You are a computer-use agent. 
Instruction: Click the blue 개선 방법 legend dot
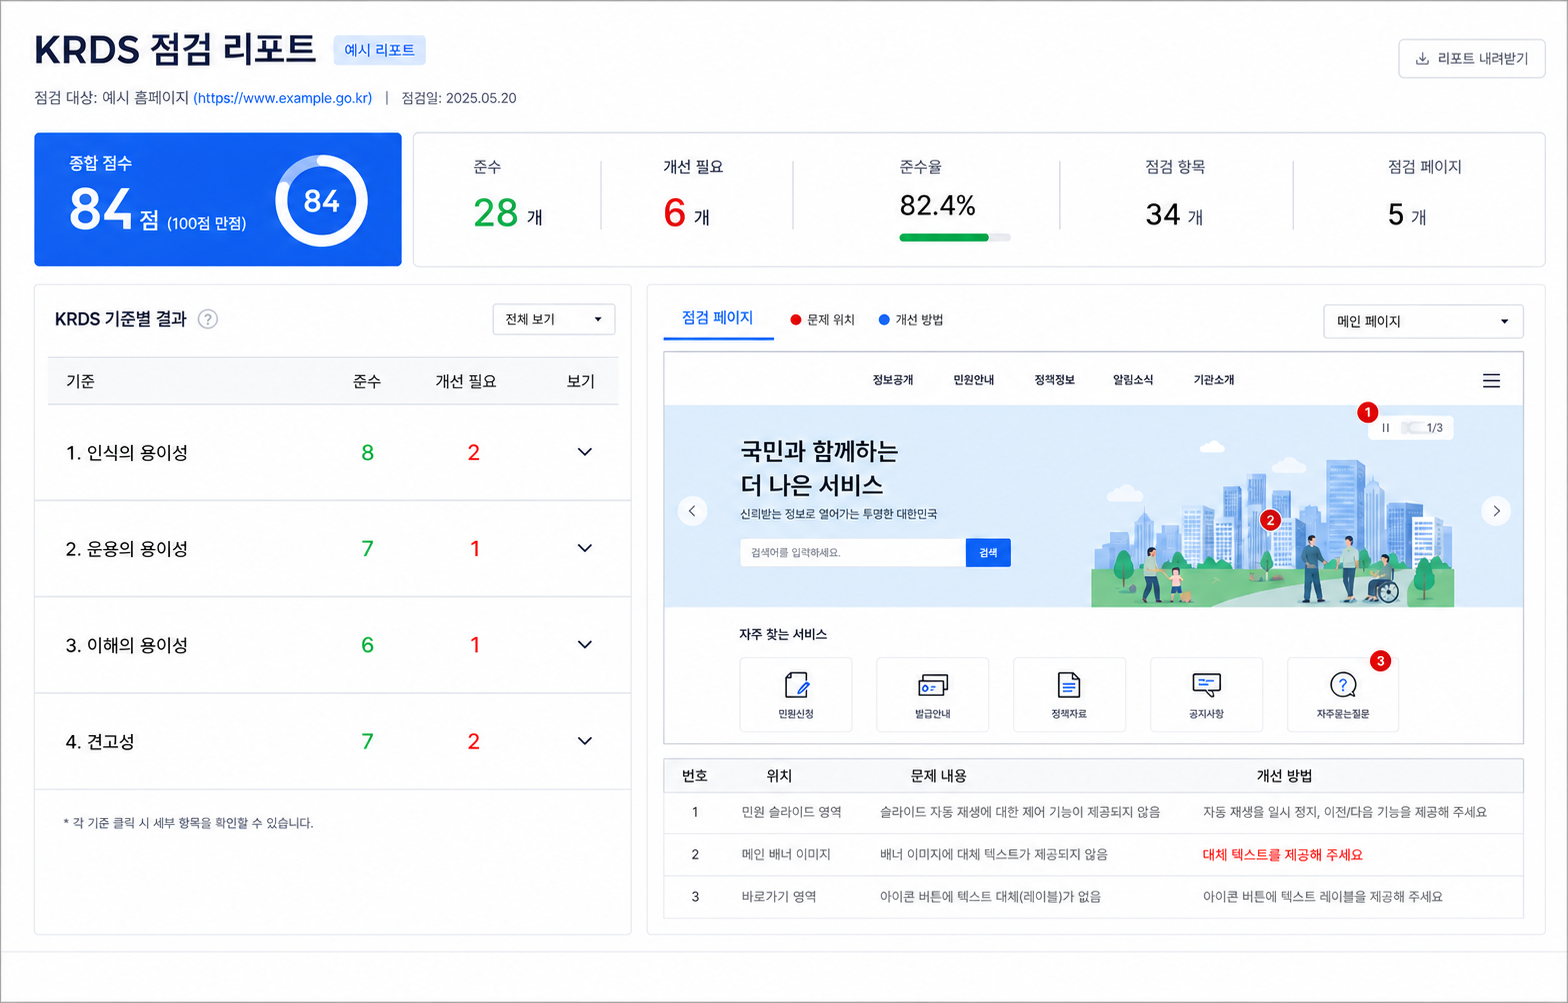(x=884, y=320)
